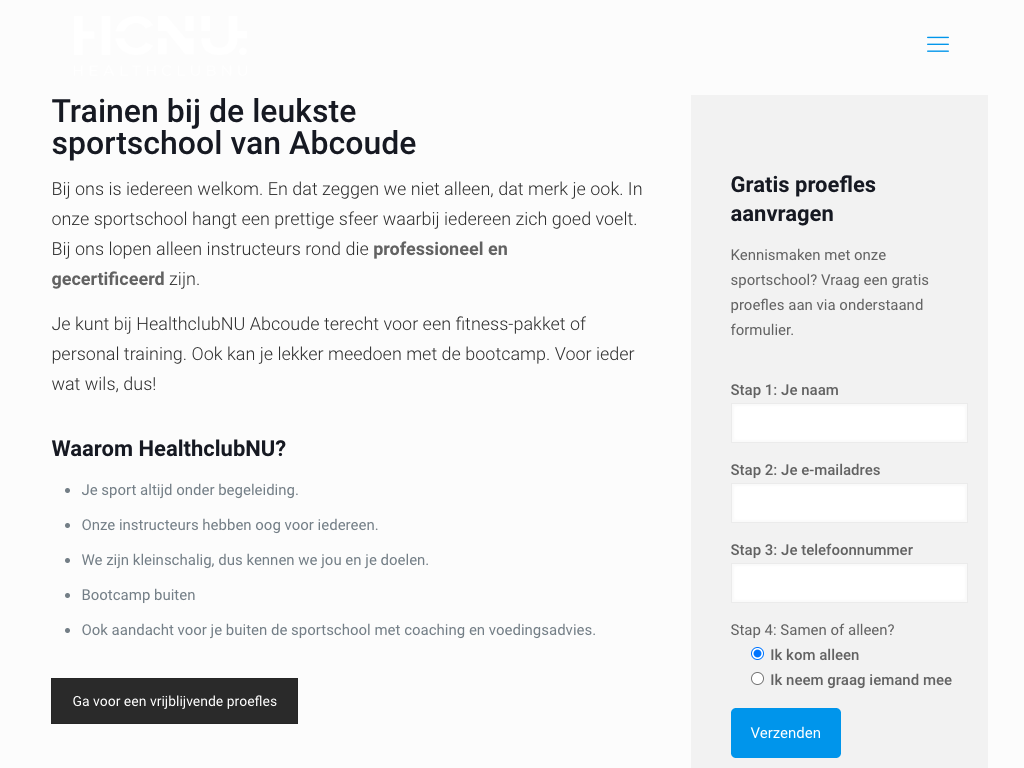Click the "Gratis proefles aanvragen" heading

coord(803,199)
